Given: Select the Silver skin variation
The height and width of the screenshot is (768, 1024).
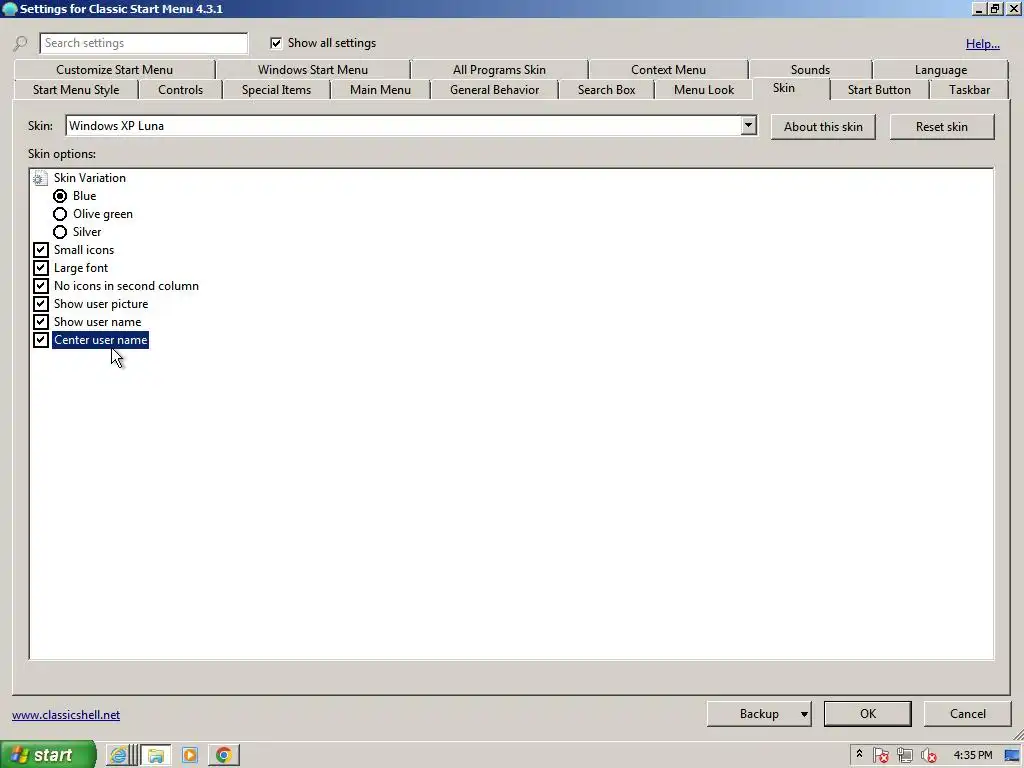Looking at the screenshot, I should pyautogui.click(x=60, y=232).
